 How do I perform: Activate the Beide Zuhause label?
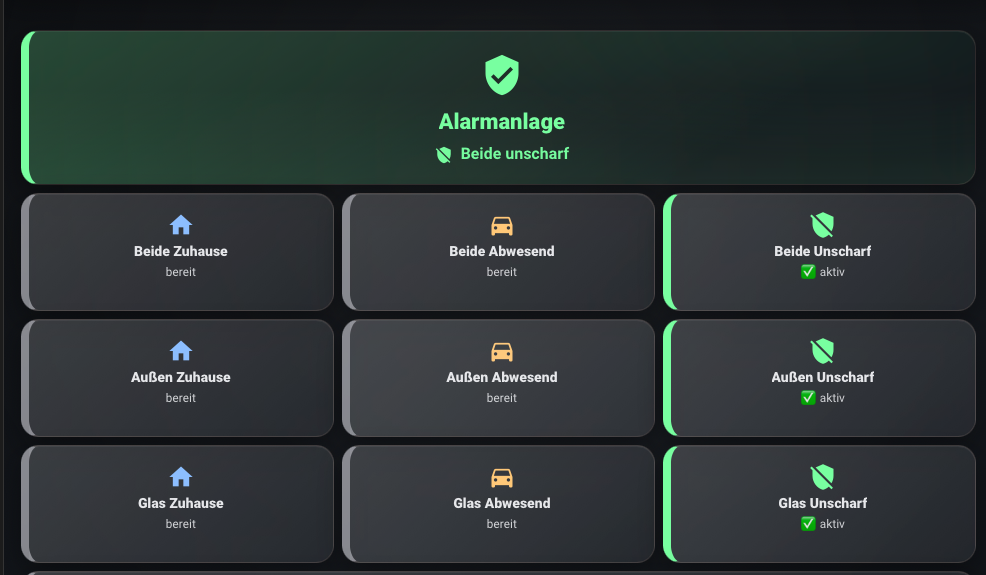(x=181, y=251)
